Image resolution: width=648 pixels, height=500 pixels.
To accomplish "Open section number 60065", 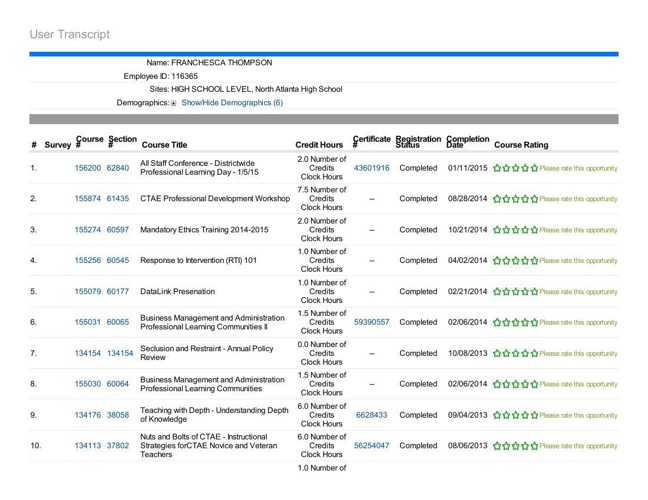I will [118, 322].
